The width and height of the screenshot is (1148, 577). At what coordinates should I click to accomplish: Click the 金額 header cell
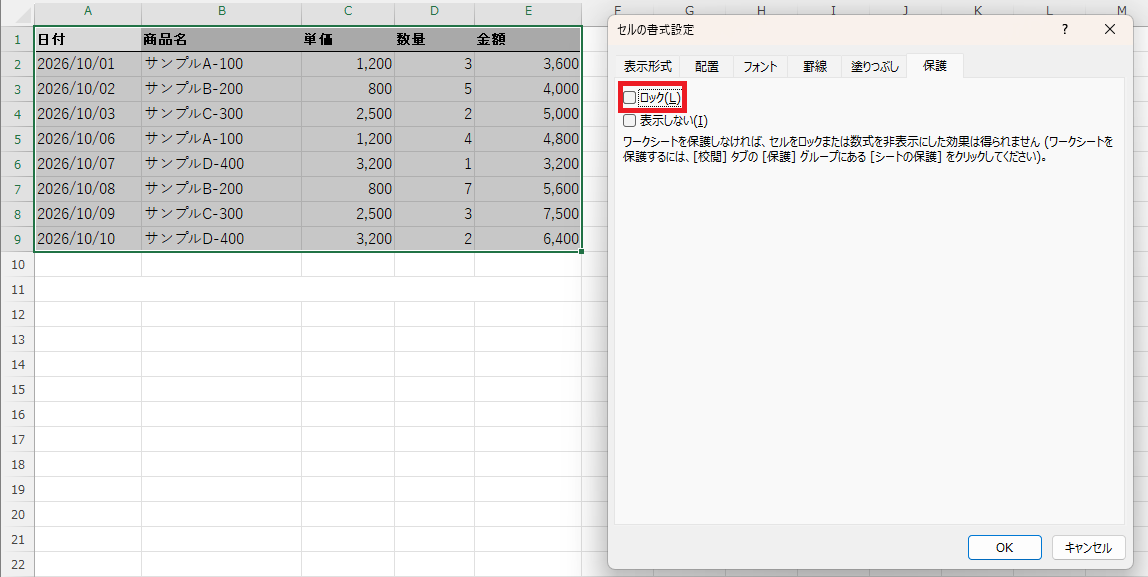528,40
